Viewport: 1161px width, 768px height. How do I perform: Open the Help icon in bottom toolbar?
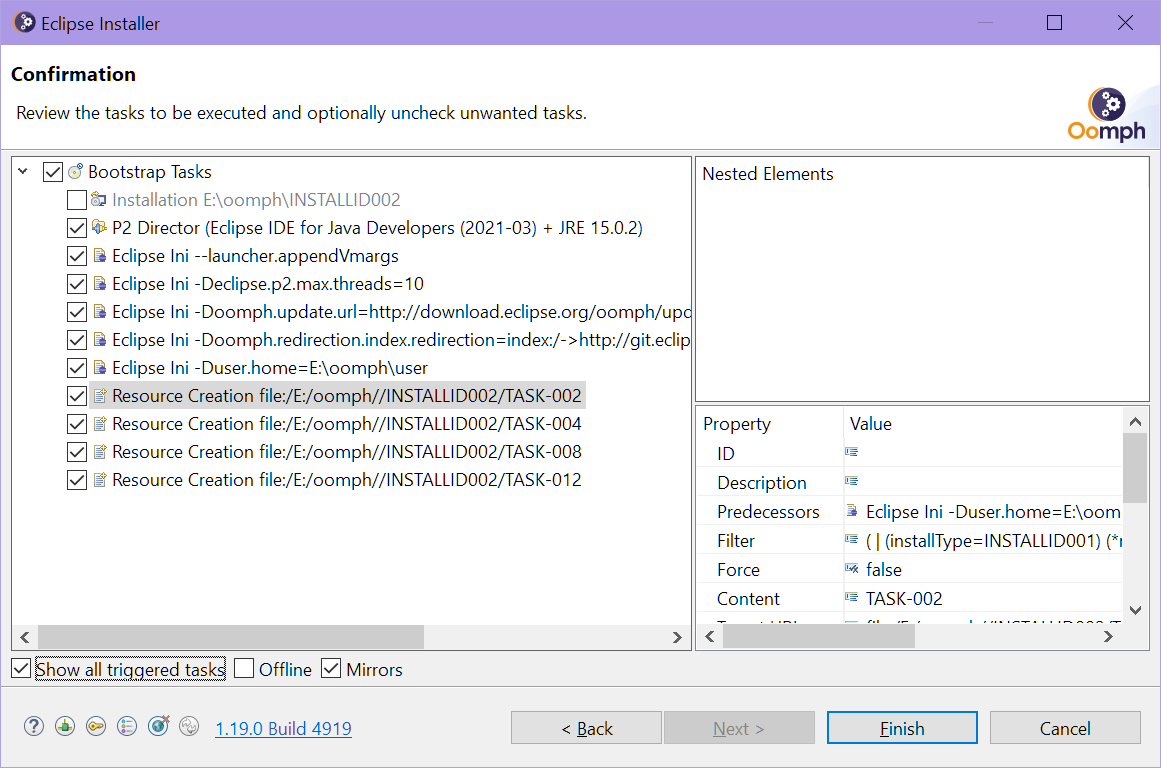click(34, 727)
